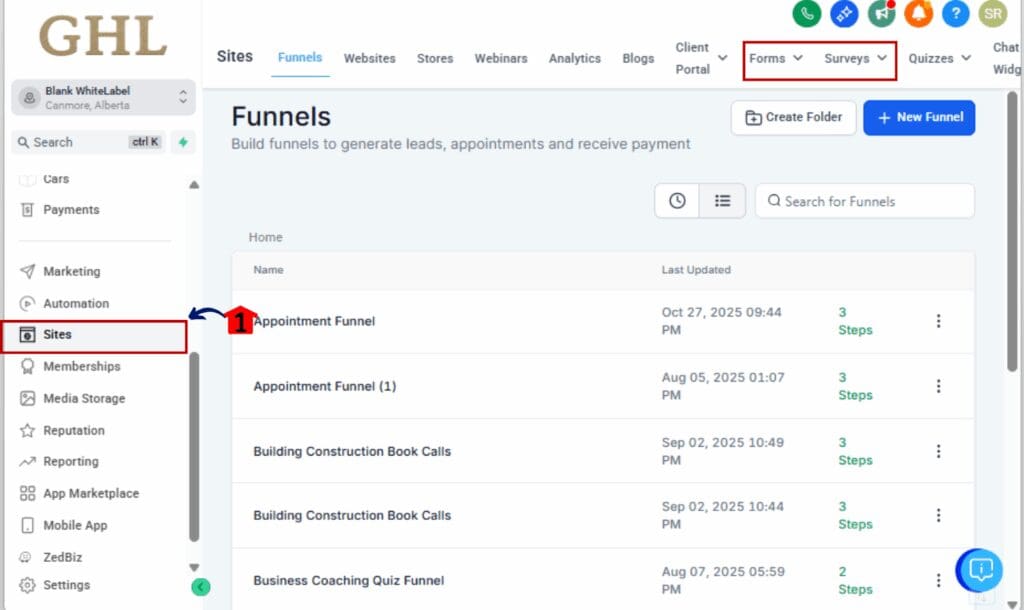Switch funnel view using the list view toggle
Viewport: 1024px width, 610px height.
(722, 200)
